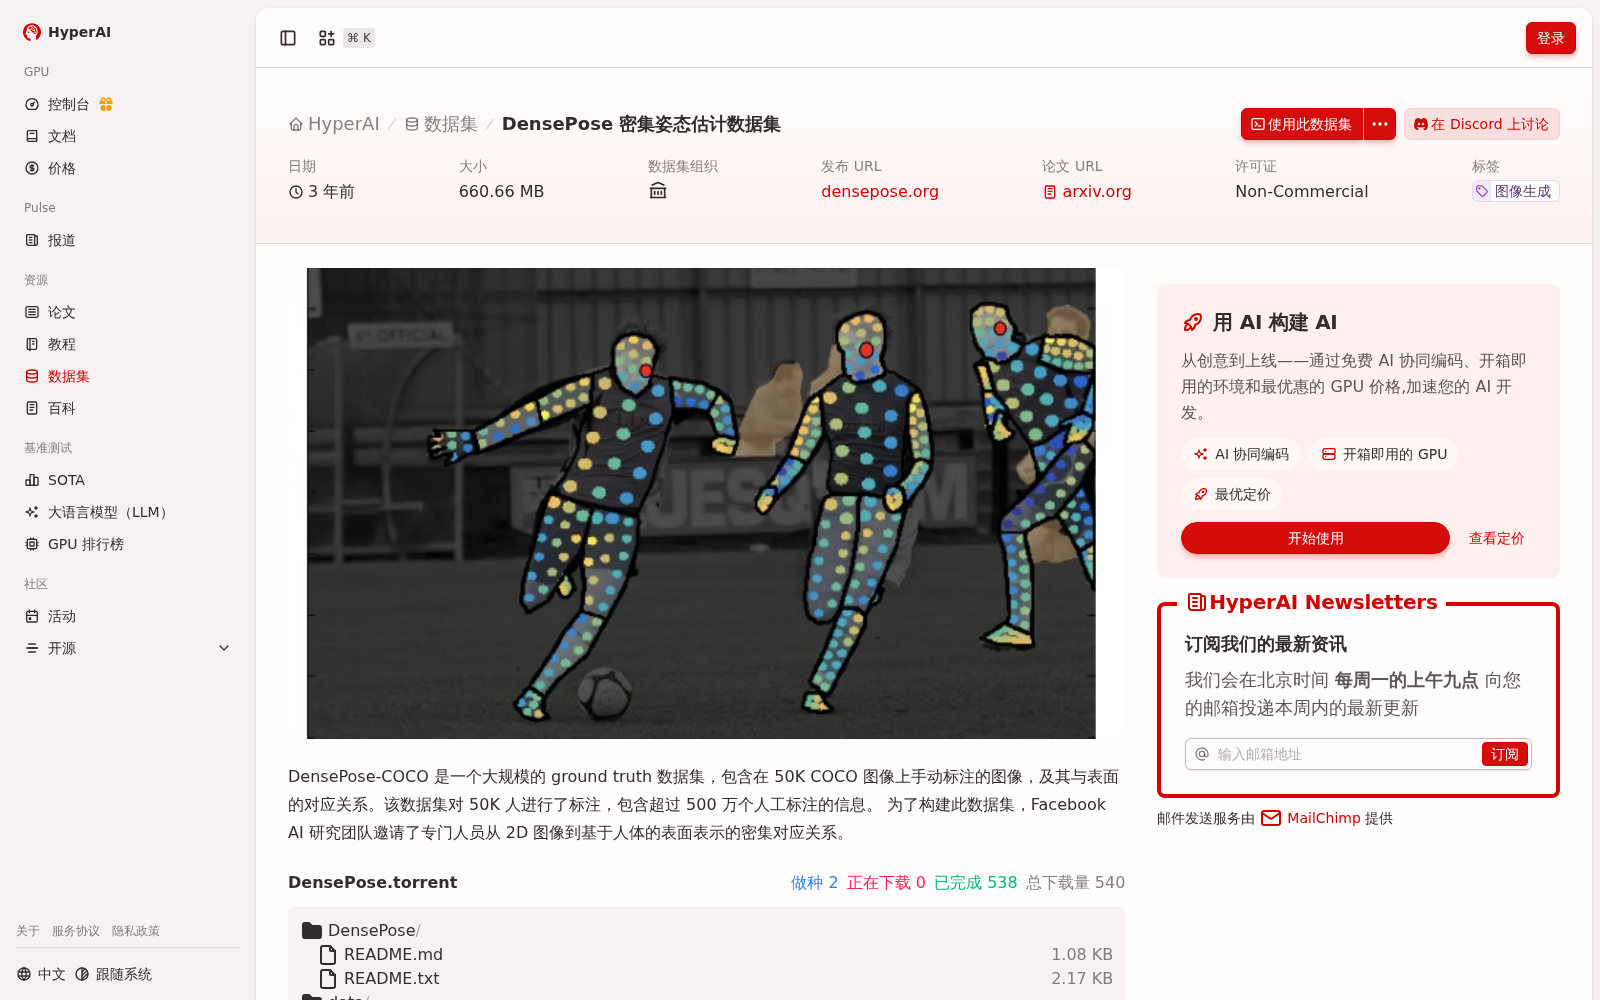
Task: Open densepose.org publish URL
Action: [x=880, y=191]
